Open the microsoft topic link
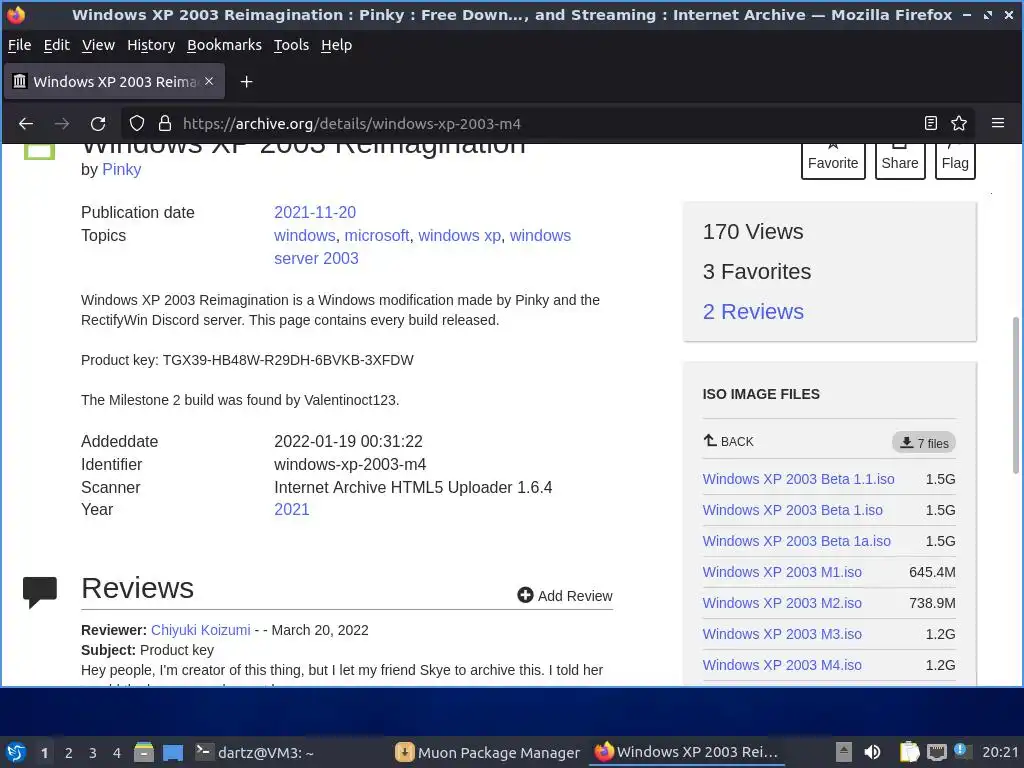1024x768 pixels. [377, 235]
